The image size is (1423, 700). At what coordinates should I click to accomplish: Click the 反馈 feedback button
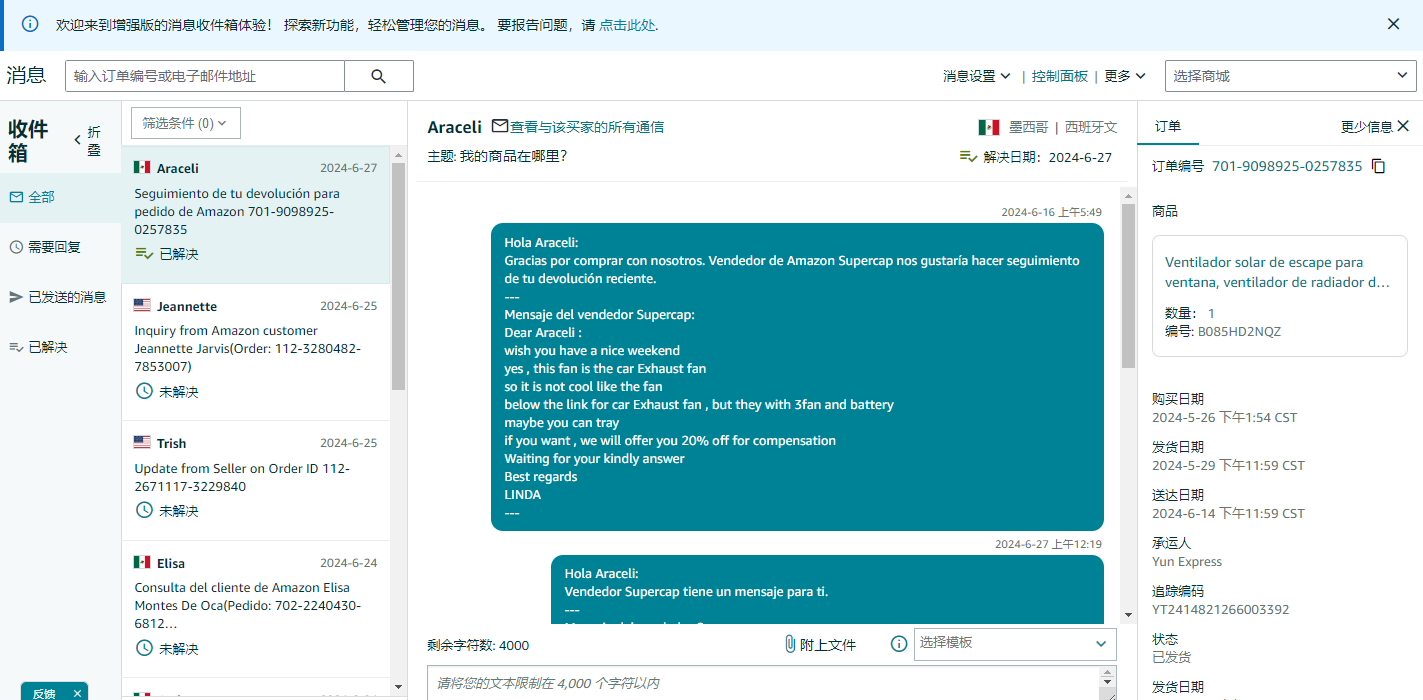pyautogui.click(x=44, y=693)
